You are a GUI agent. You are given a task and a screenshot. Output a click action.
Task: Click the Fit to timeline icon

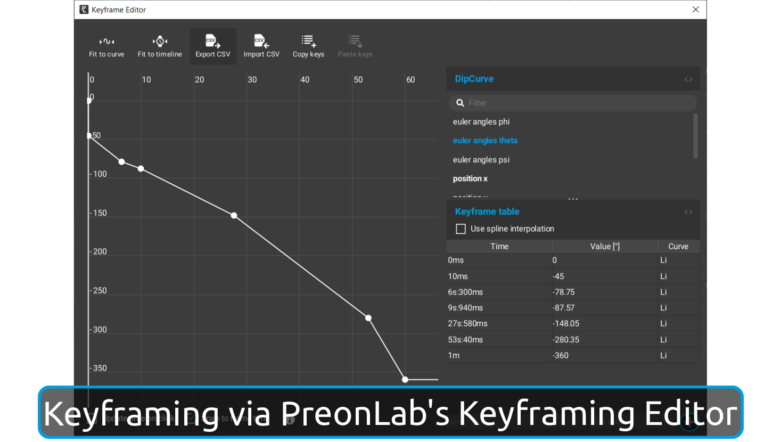(159, 42)
